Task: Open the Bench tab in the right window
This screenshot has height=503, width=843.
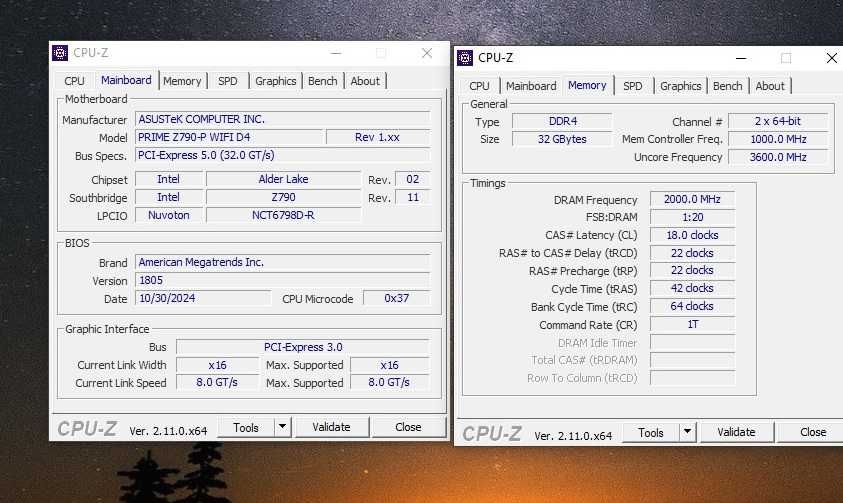Action: [727, 86]
